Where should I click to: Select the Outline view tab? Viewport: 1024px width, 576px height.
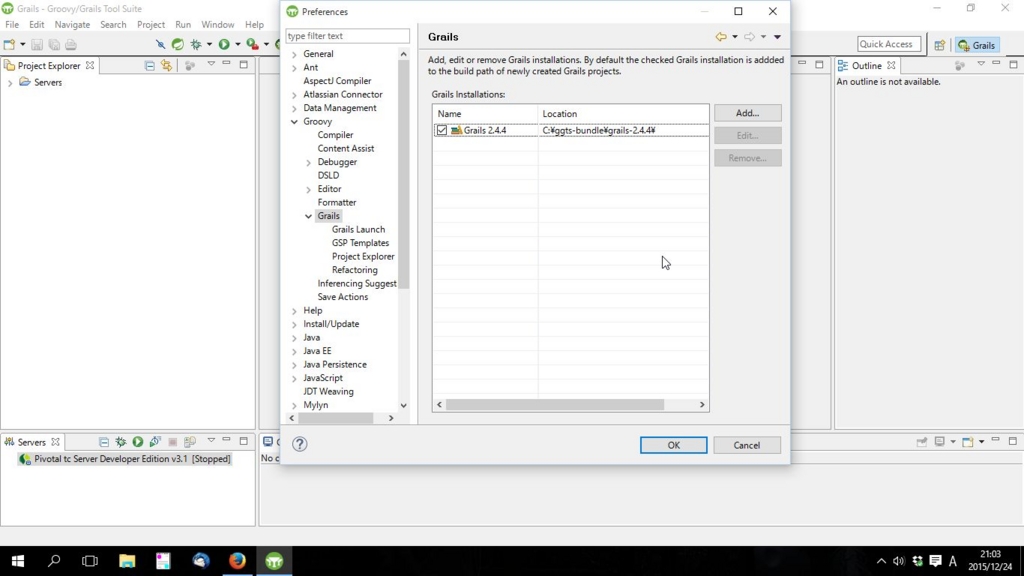point(866,65)
